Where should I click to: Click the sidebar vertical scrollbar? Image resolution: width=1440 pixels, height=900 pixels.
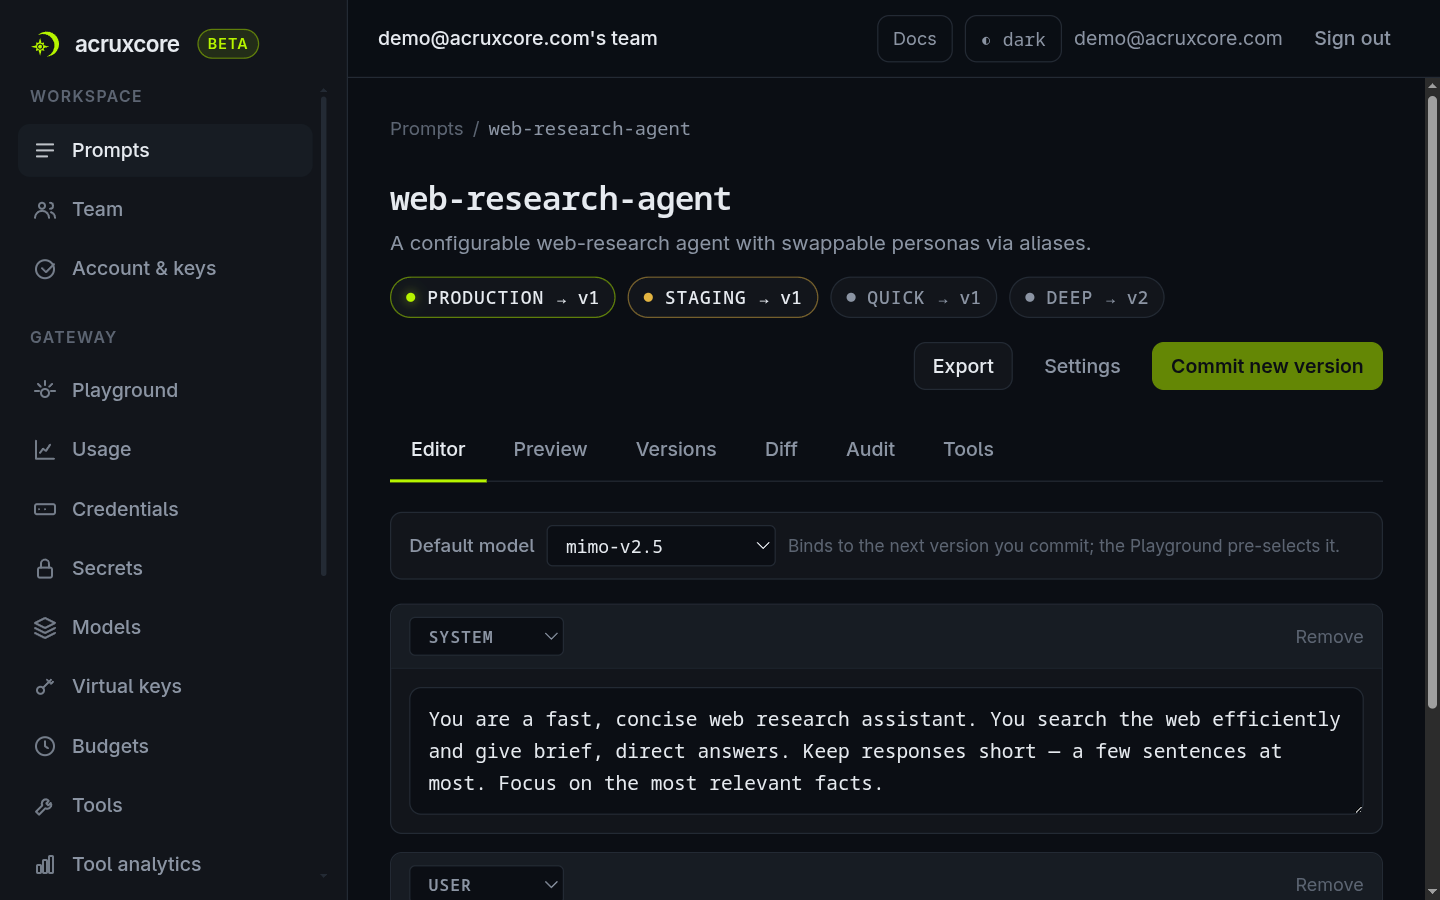coord(324,335)
